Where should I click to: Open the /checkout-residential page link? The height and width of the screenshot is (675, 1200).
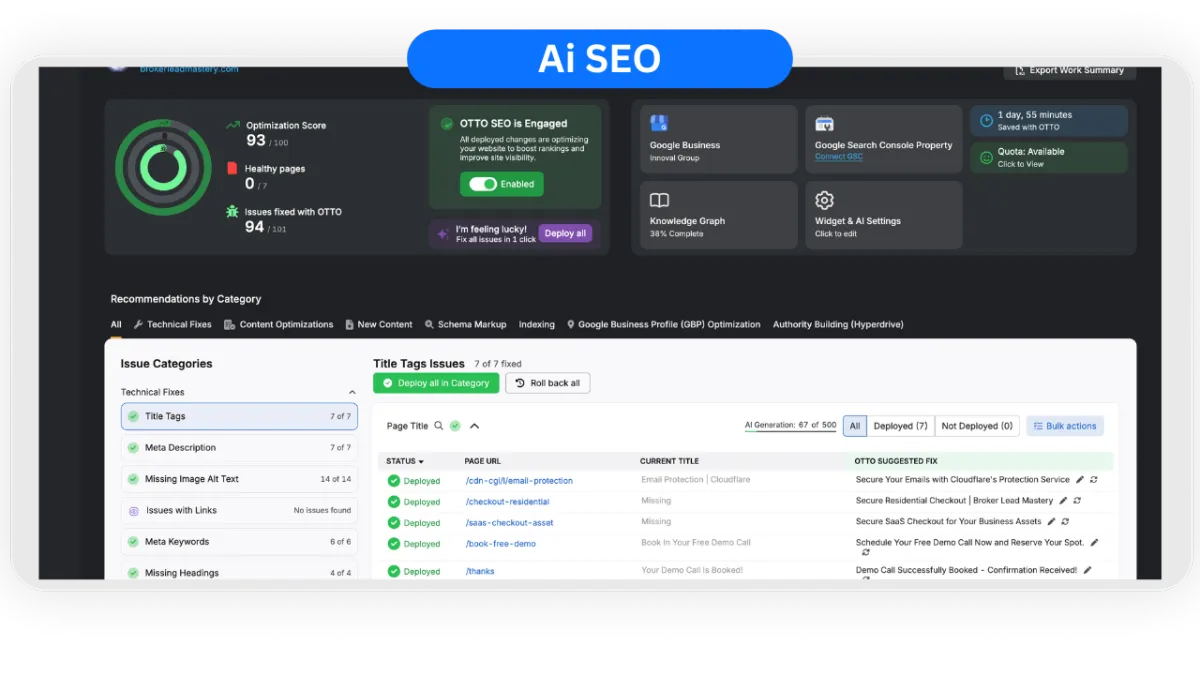coord(507,502)
